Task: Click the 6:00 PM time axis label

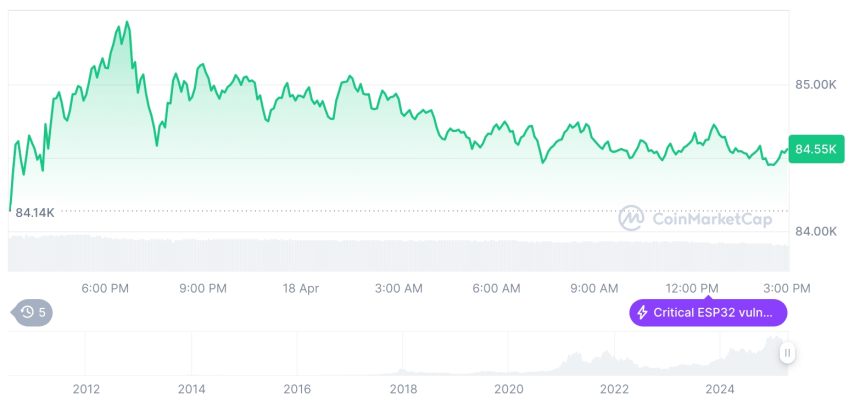Action: click(105, 288)
